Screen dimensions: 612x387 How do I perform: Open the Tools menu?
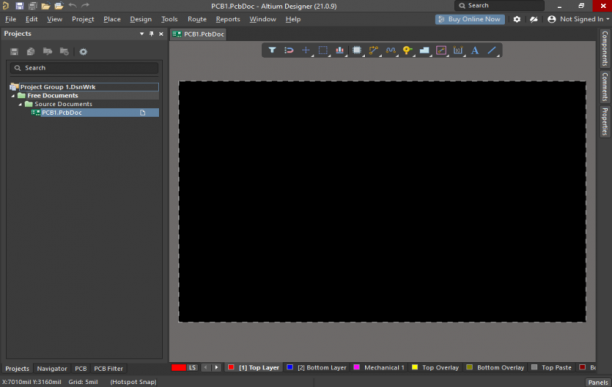pos(169,19)
